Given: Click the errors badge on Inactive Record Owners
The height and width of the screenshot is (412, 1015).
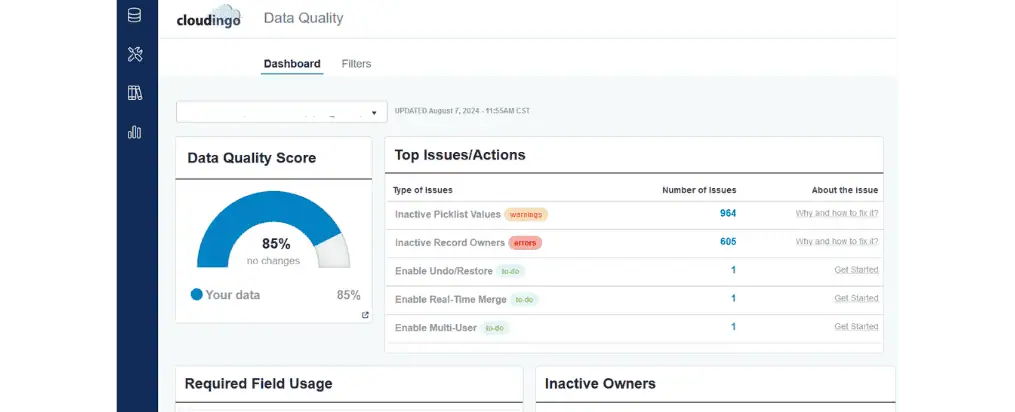Looking at the screenshot, I should click(x=525, y=242).
